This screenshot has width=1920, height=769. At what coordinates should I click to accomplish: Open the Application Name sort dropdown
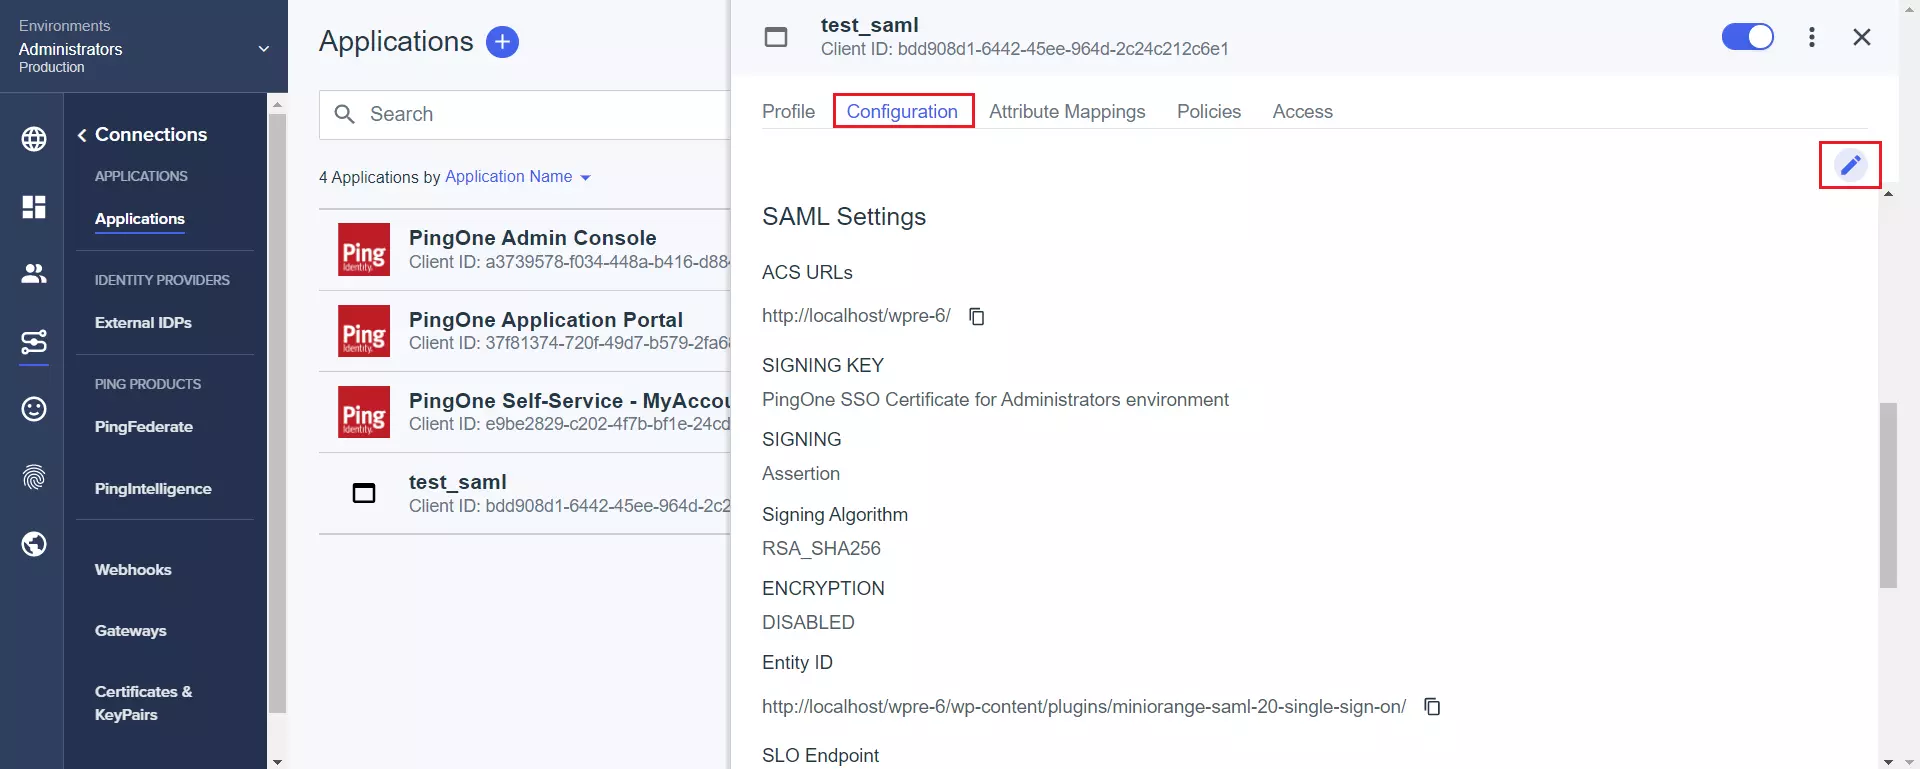pos(518,177)
